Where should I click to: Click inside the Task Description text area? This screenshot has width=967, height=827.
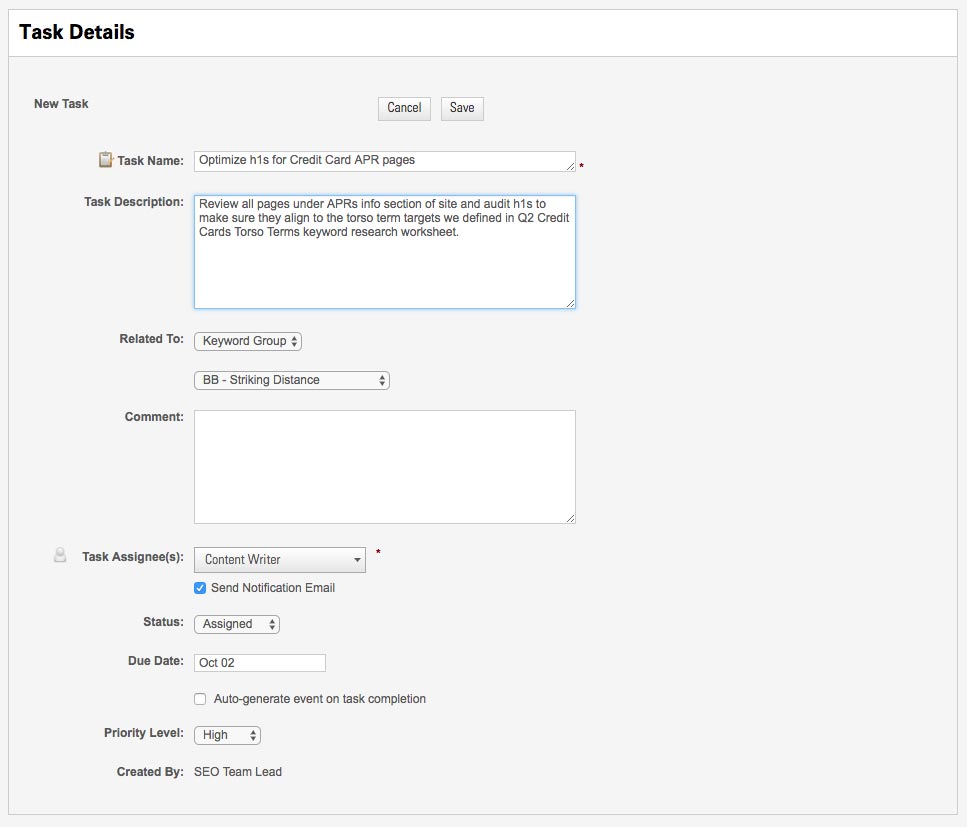[384, 260]
